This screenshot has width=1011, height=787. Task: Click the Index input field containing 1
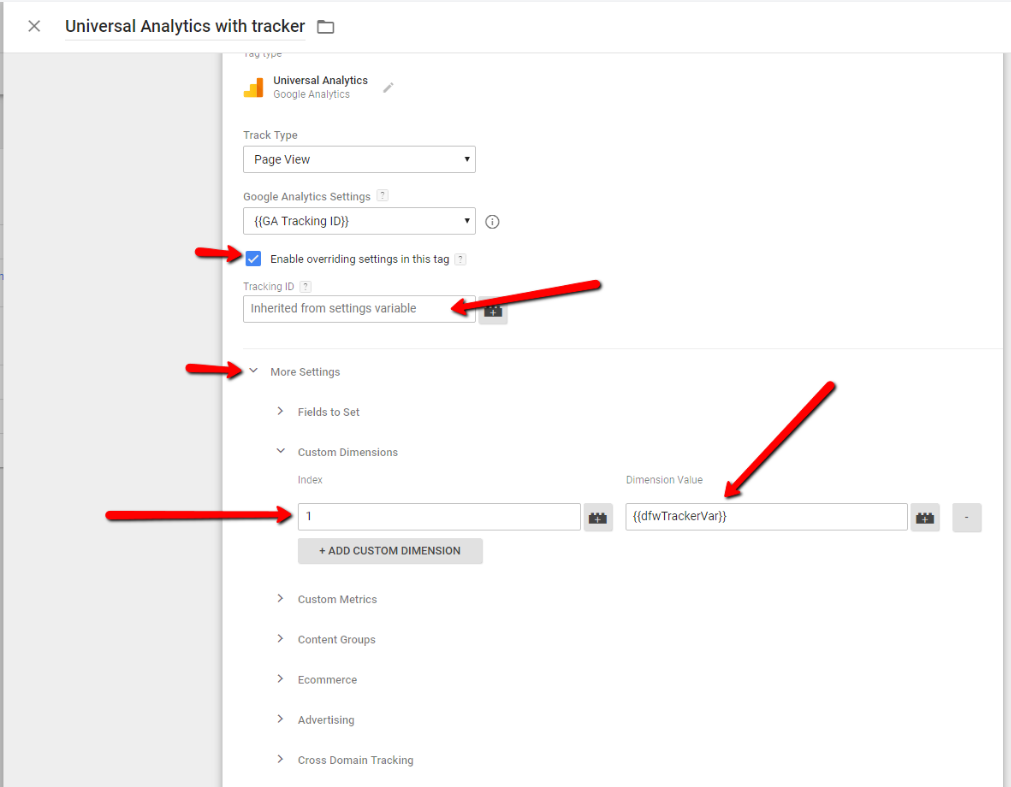pos(439,517)
